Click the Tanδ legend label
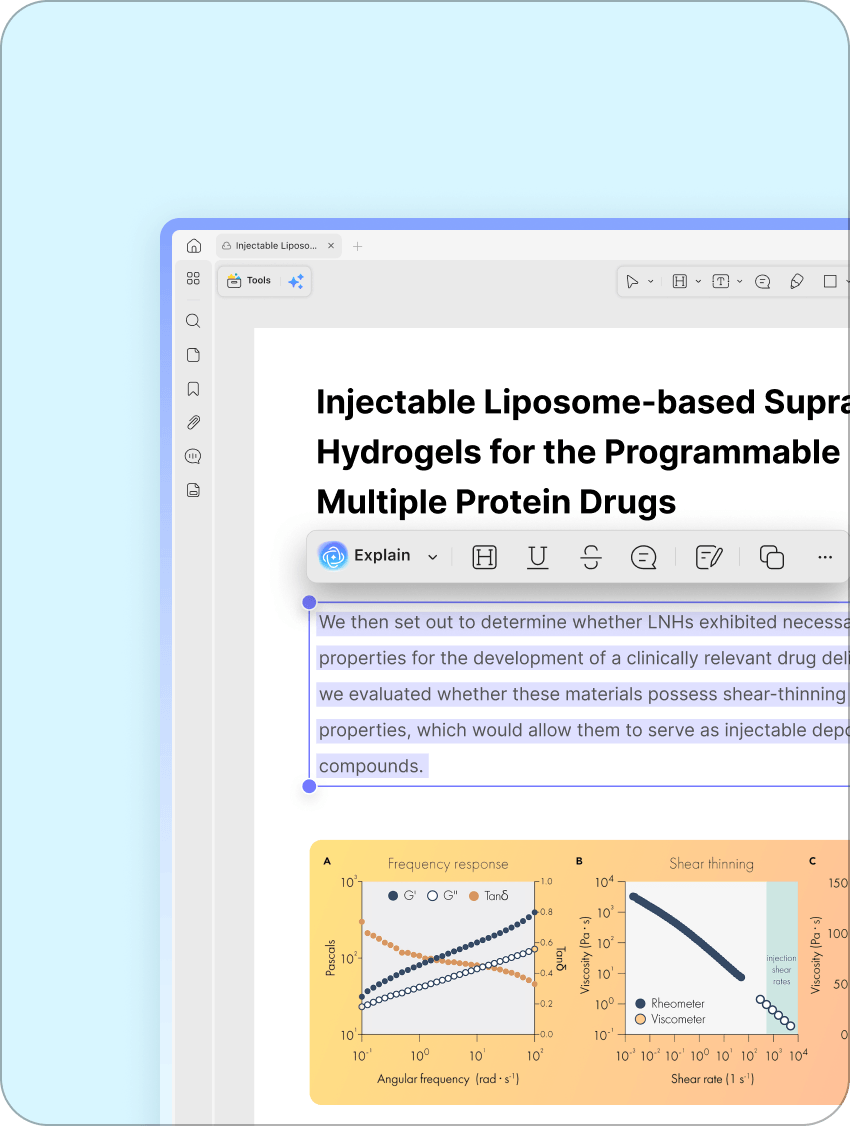Image resolution: width=850 pixels, height=1126 pixels. coord(496,895)
